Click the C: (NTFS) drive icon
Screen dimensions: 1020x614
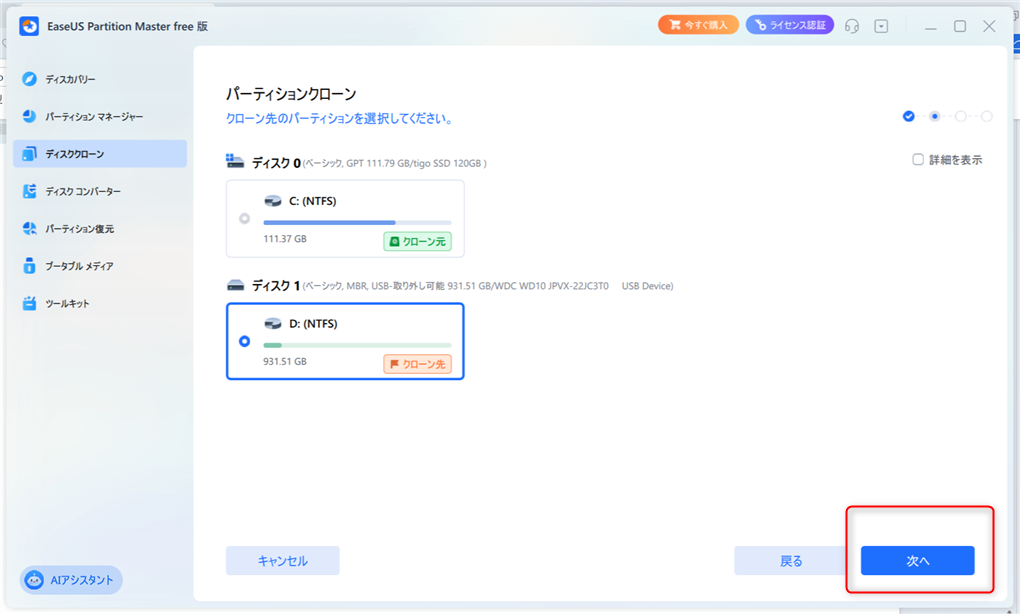click(x=273, y=201)
